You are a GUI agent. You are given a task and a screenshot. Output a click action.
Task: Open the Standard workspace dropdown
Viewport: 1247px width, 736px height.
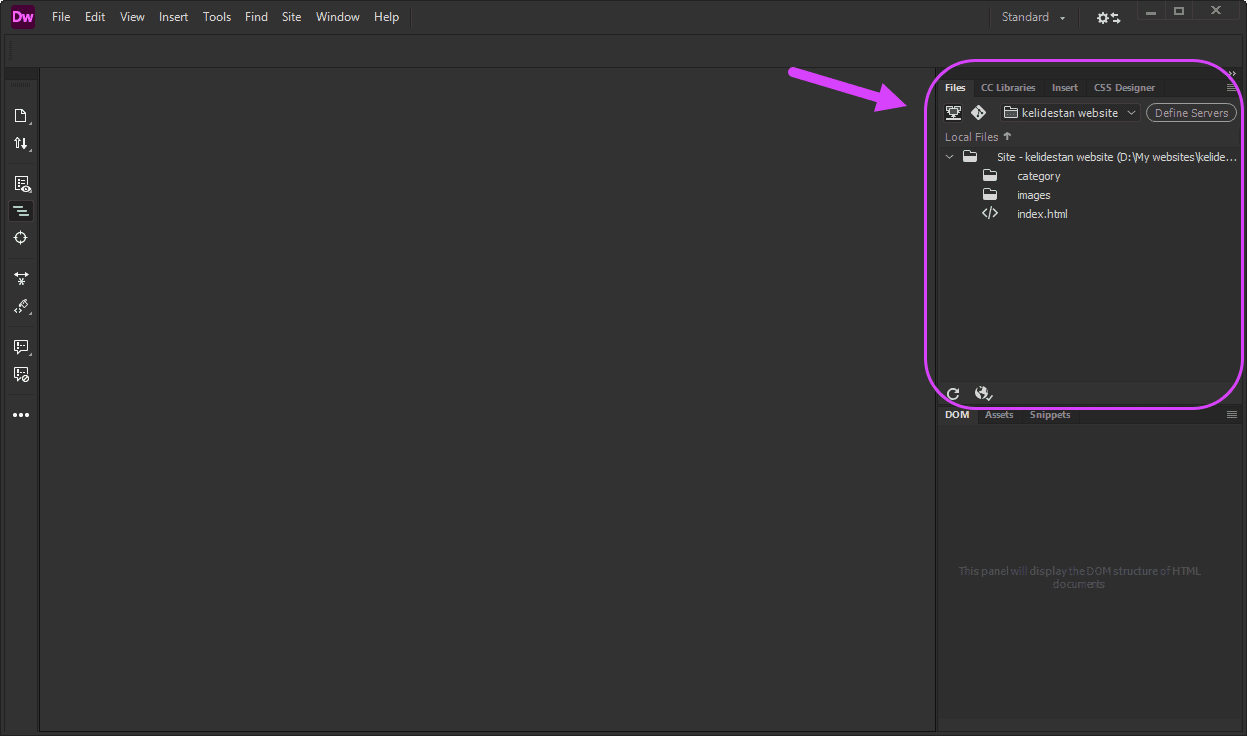[1033, 17]
